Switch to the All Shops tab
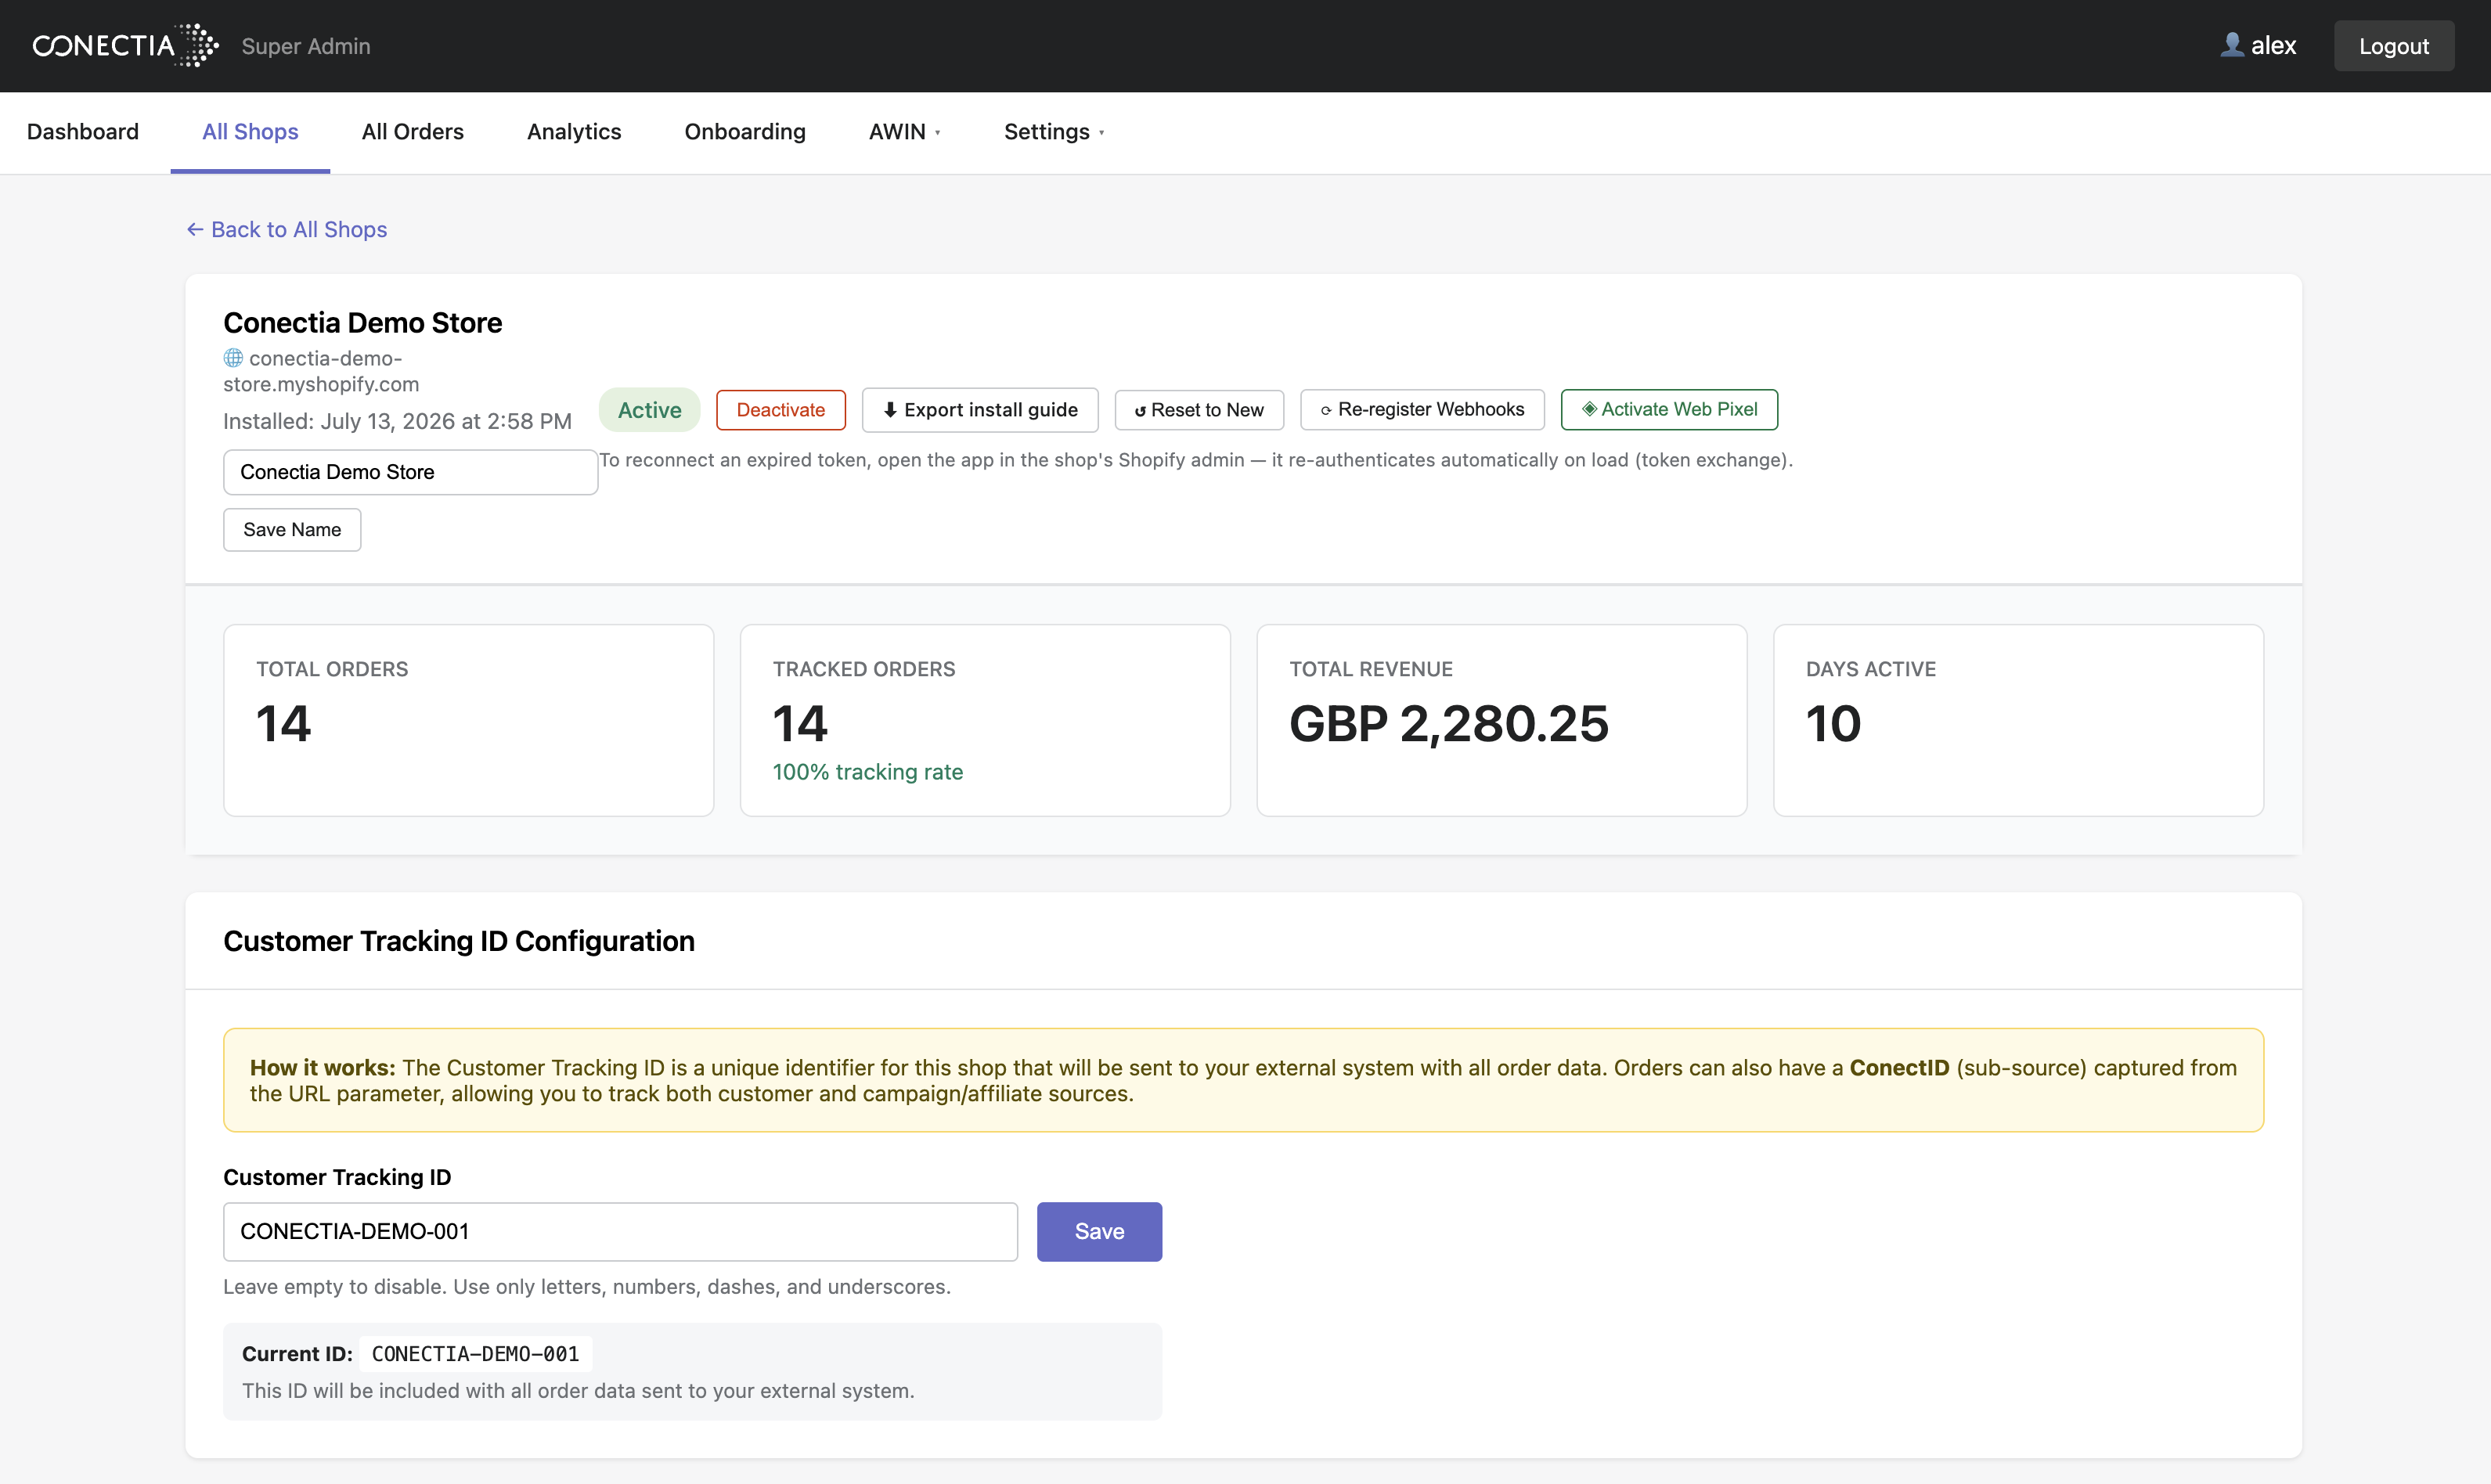The width and height of the screenshot is (2491, 1484). pyautogui.click(x=250, y=132)
